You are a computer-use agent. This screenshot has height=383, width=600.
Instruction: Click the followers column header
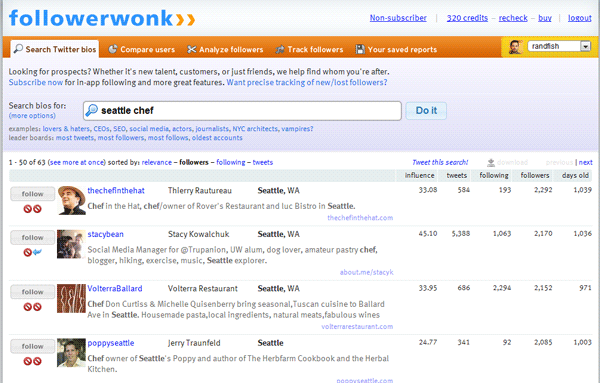coord(535,175)
